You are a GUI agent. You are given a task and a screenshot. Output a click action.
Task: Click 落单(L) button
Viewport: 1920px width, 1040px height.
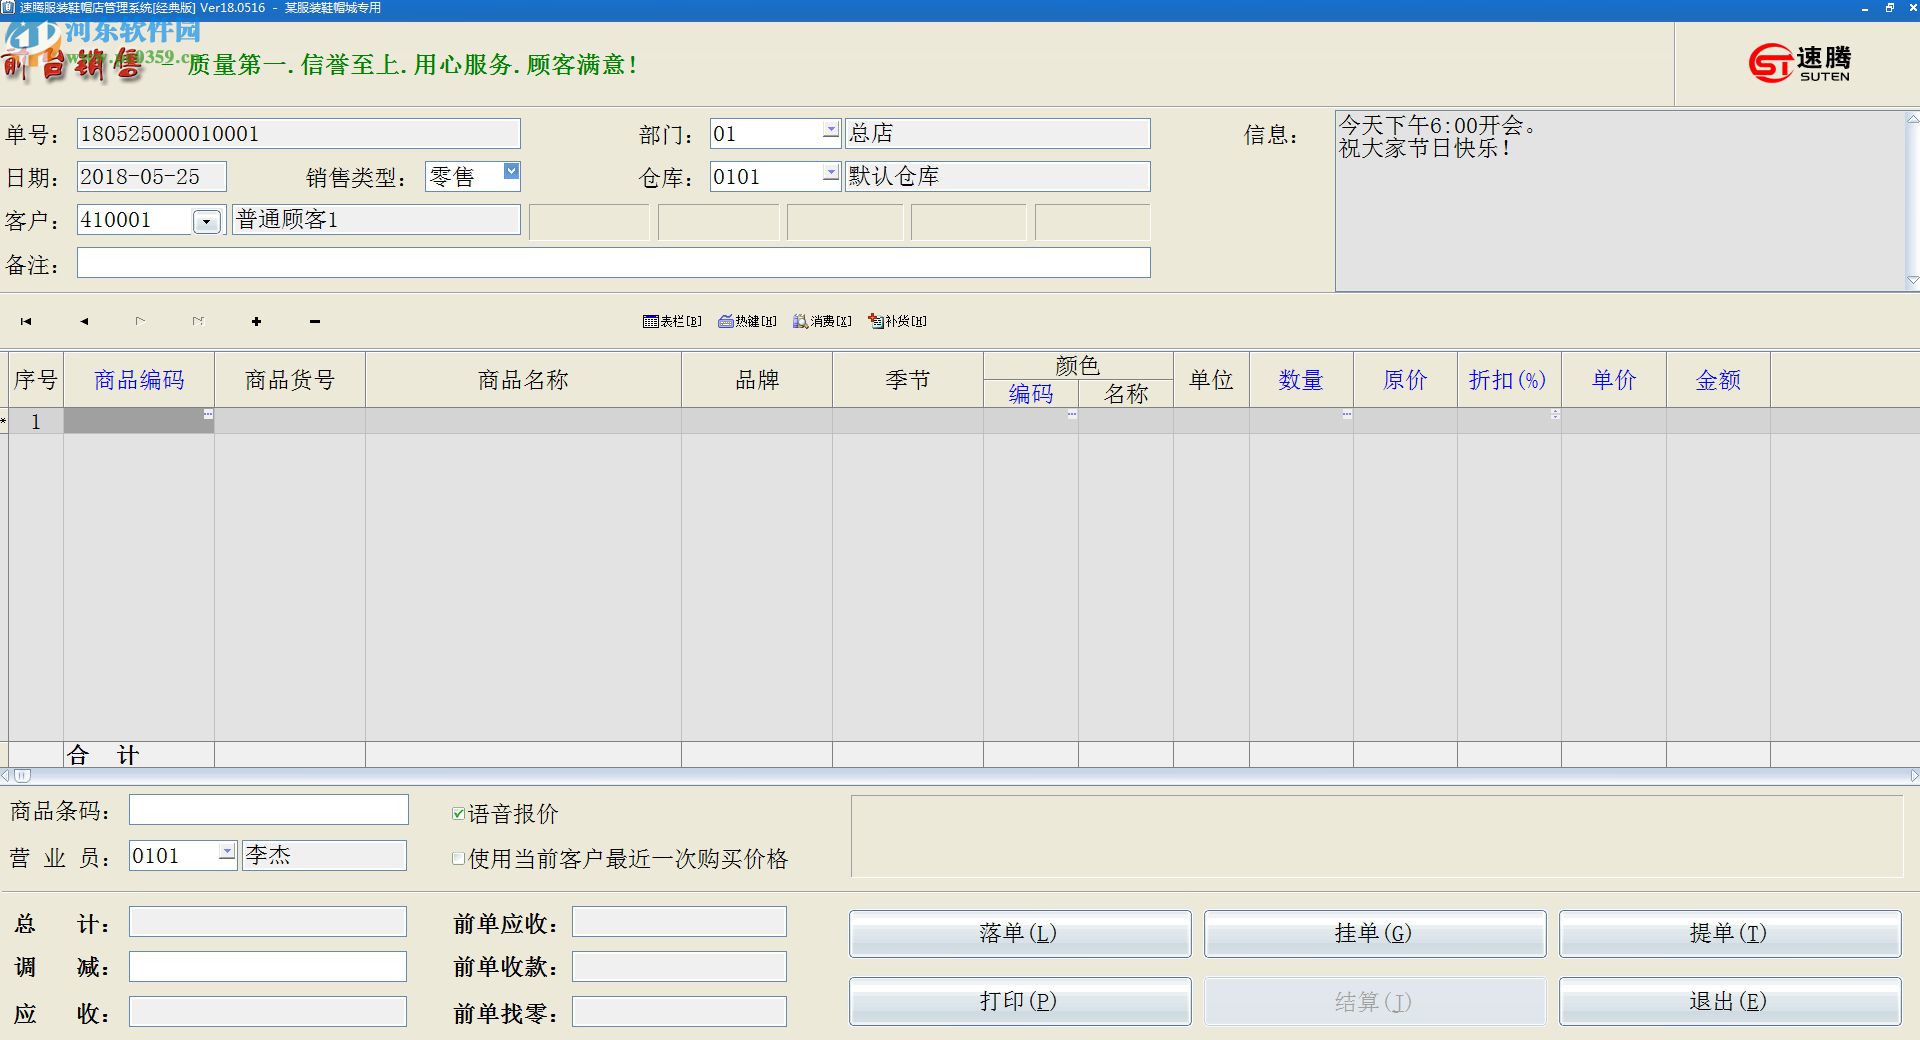click(x=1020, y=933)
